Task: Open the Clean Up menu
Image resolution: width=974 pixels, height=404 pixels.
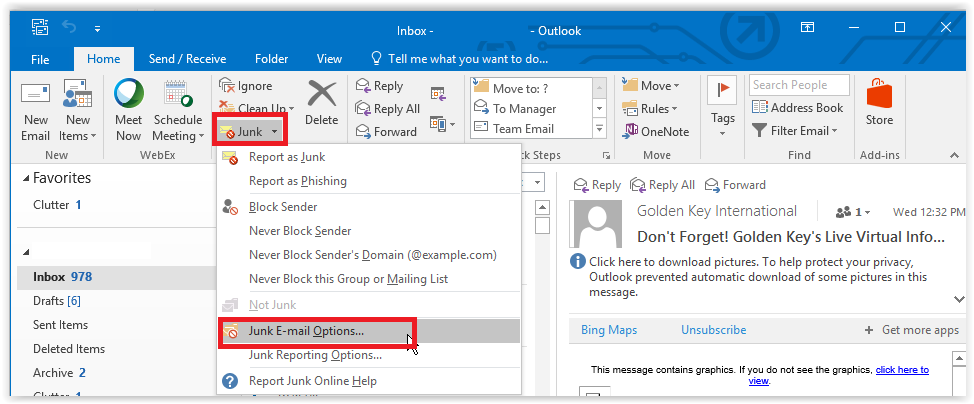Action: coord(256,108)
